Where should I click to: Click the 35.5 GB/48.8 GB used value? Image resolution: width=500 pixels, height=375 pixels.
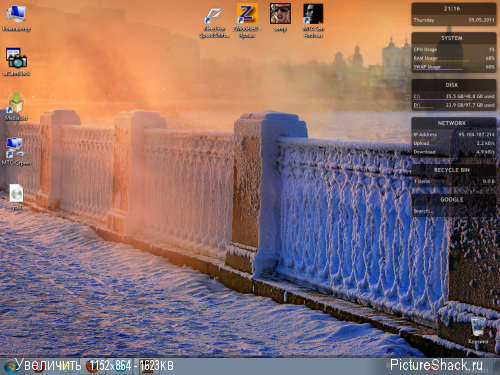(470, 96)
